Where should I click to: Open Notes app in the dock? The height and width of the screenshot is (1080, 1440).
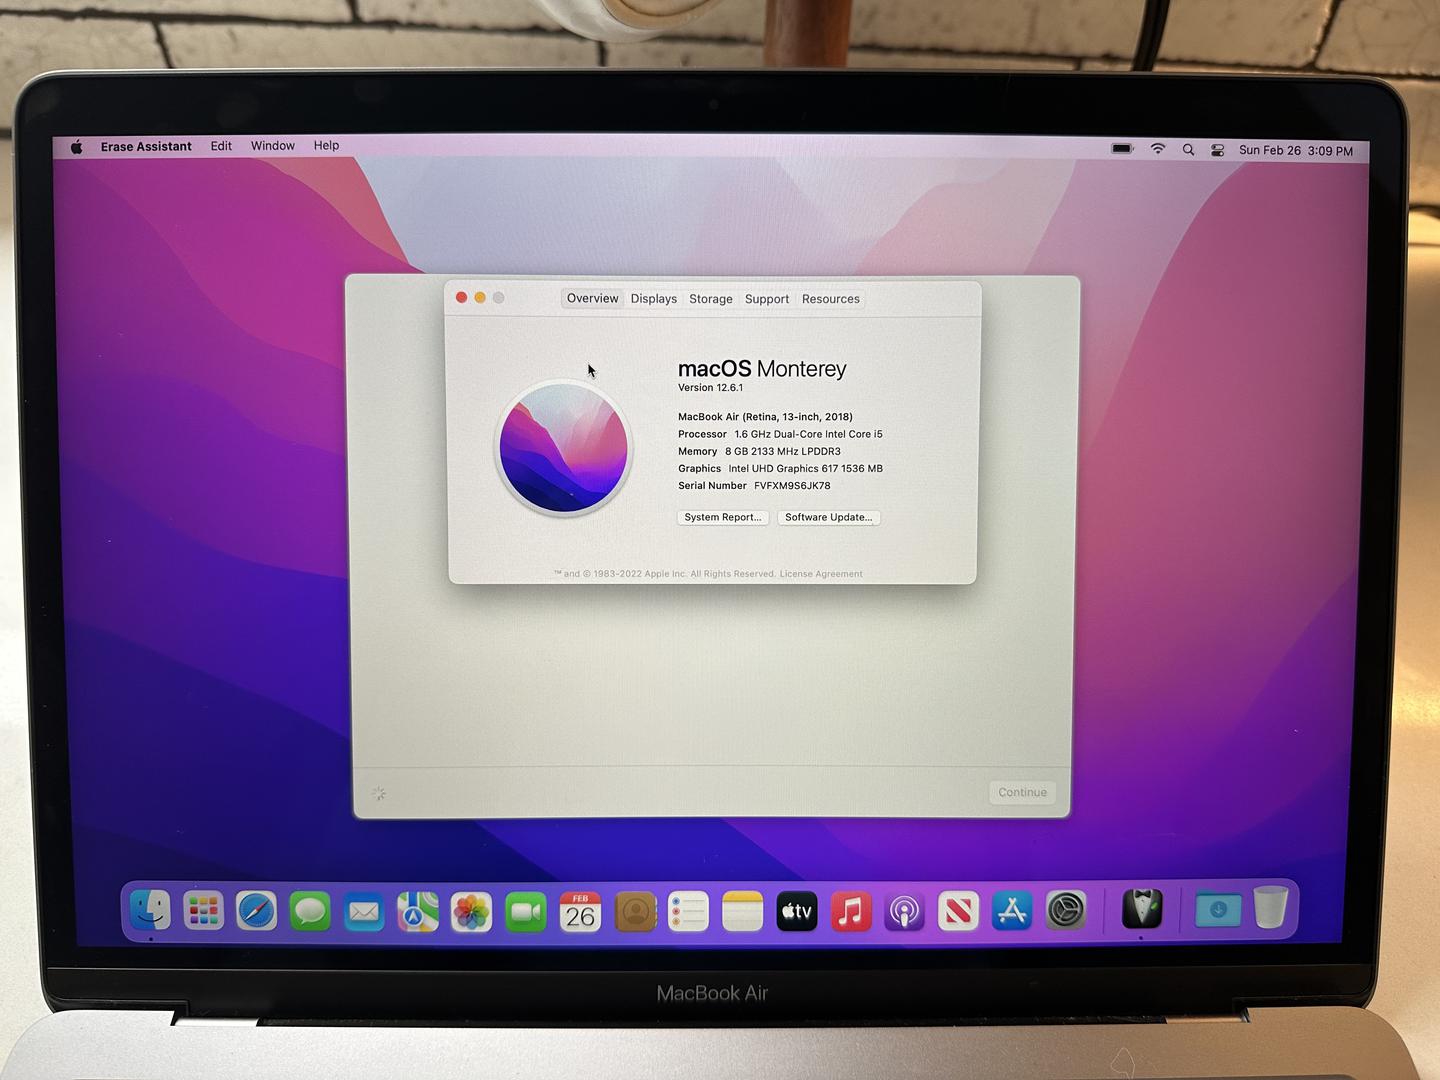point(742,911)
